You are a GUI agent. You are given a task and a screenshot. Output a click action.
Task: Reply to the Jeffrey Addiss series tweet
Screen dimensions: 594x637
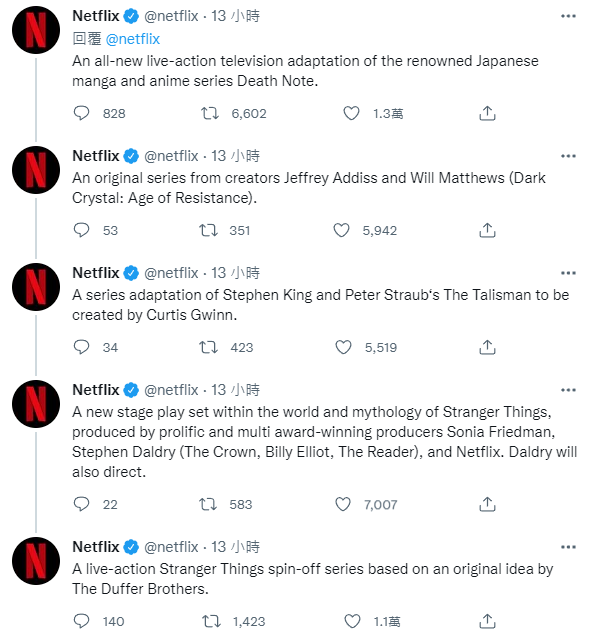pyautogui.click(x=81, y=230)
